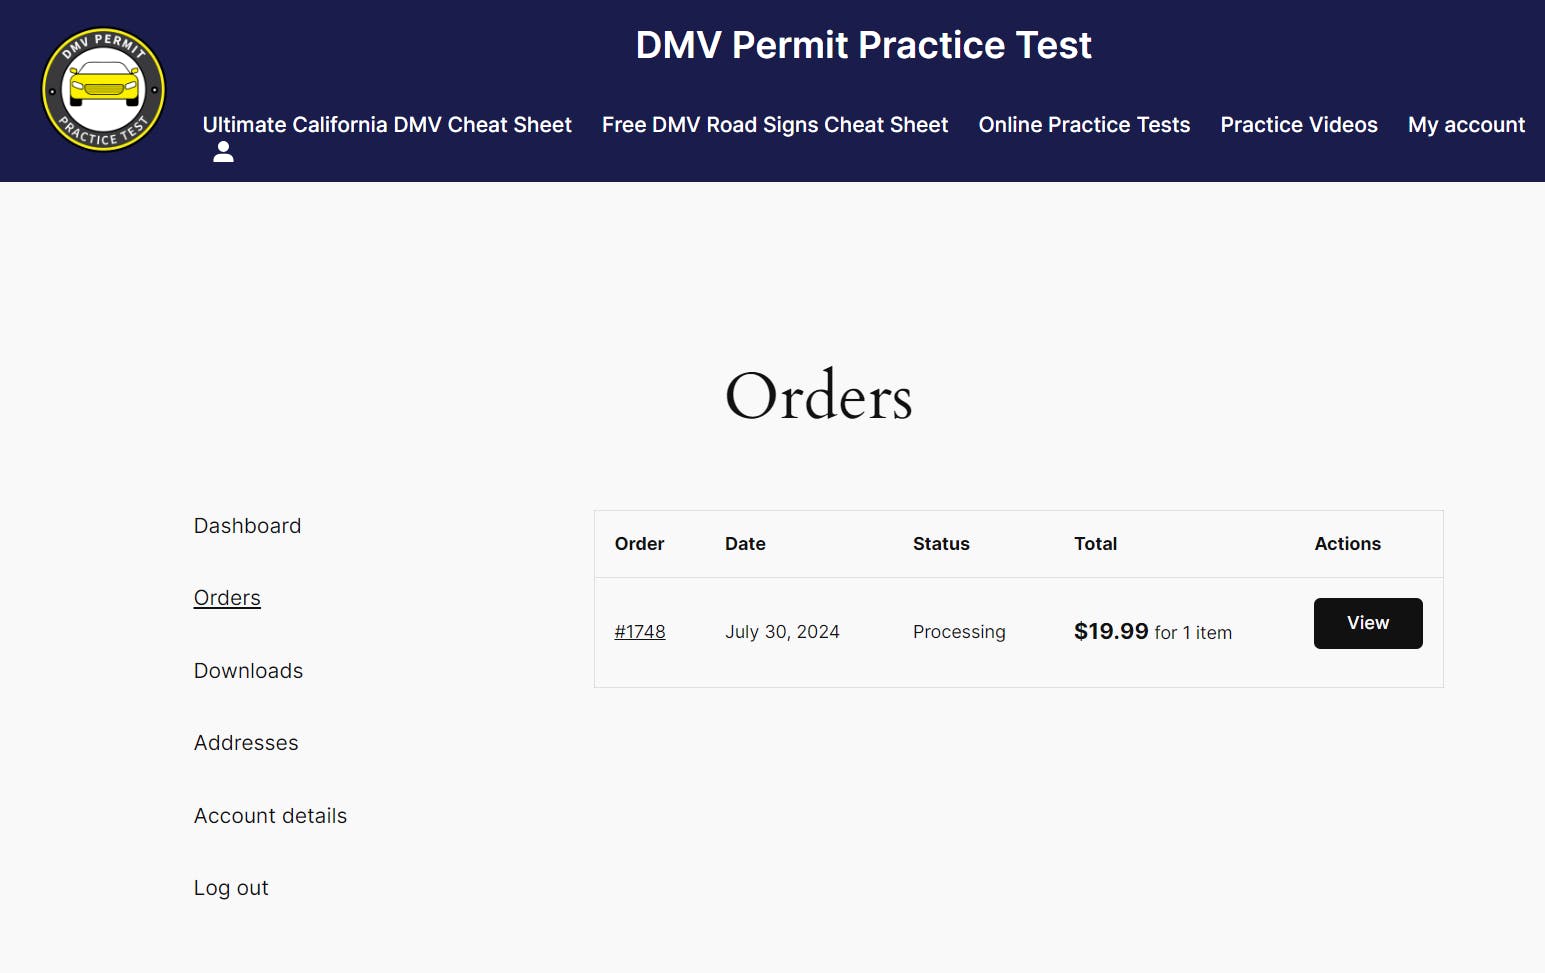
Task: Open the Addresses section
Action: point(246,743)
